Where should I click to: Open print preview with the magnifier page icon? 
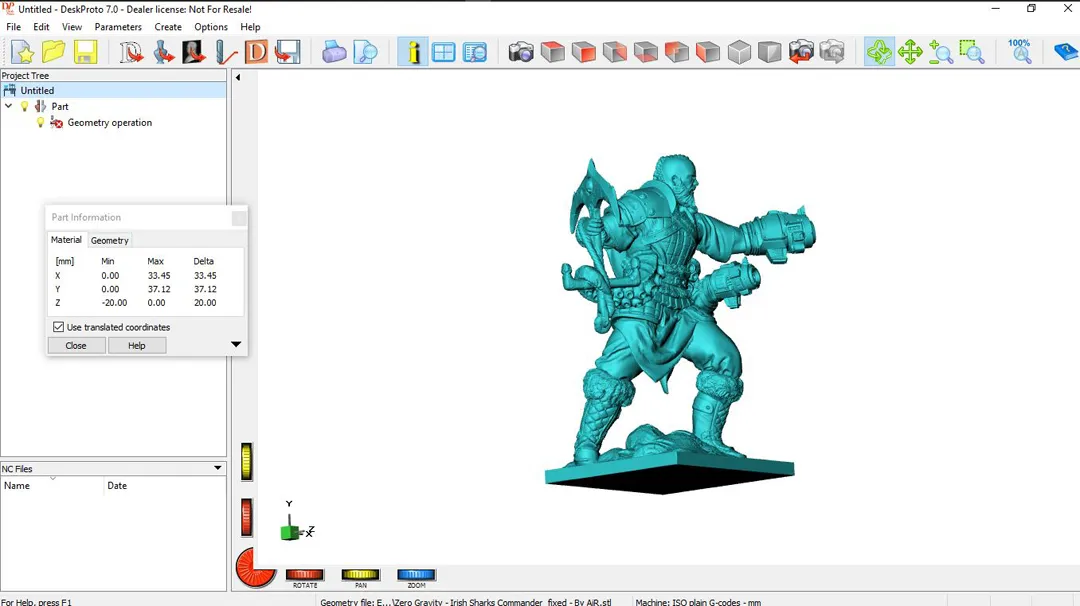click(366, 52)
